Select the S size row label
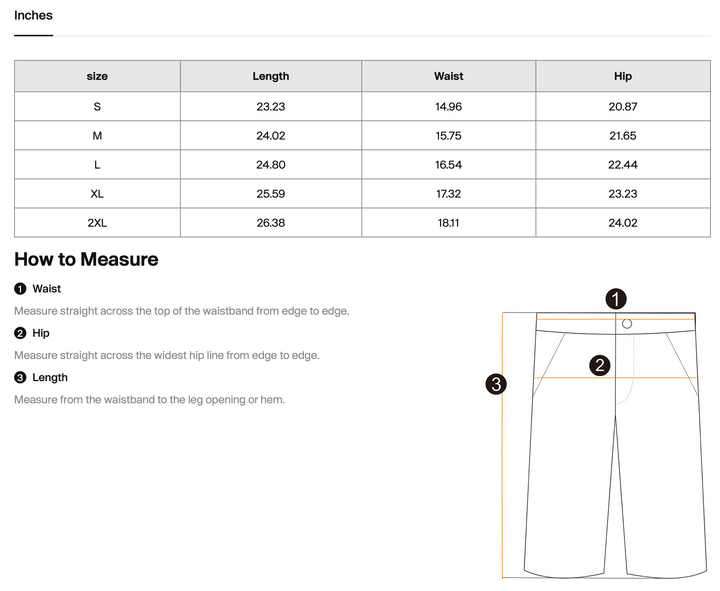 tap(97, 107)
